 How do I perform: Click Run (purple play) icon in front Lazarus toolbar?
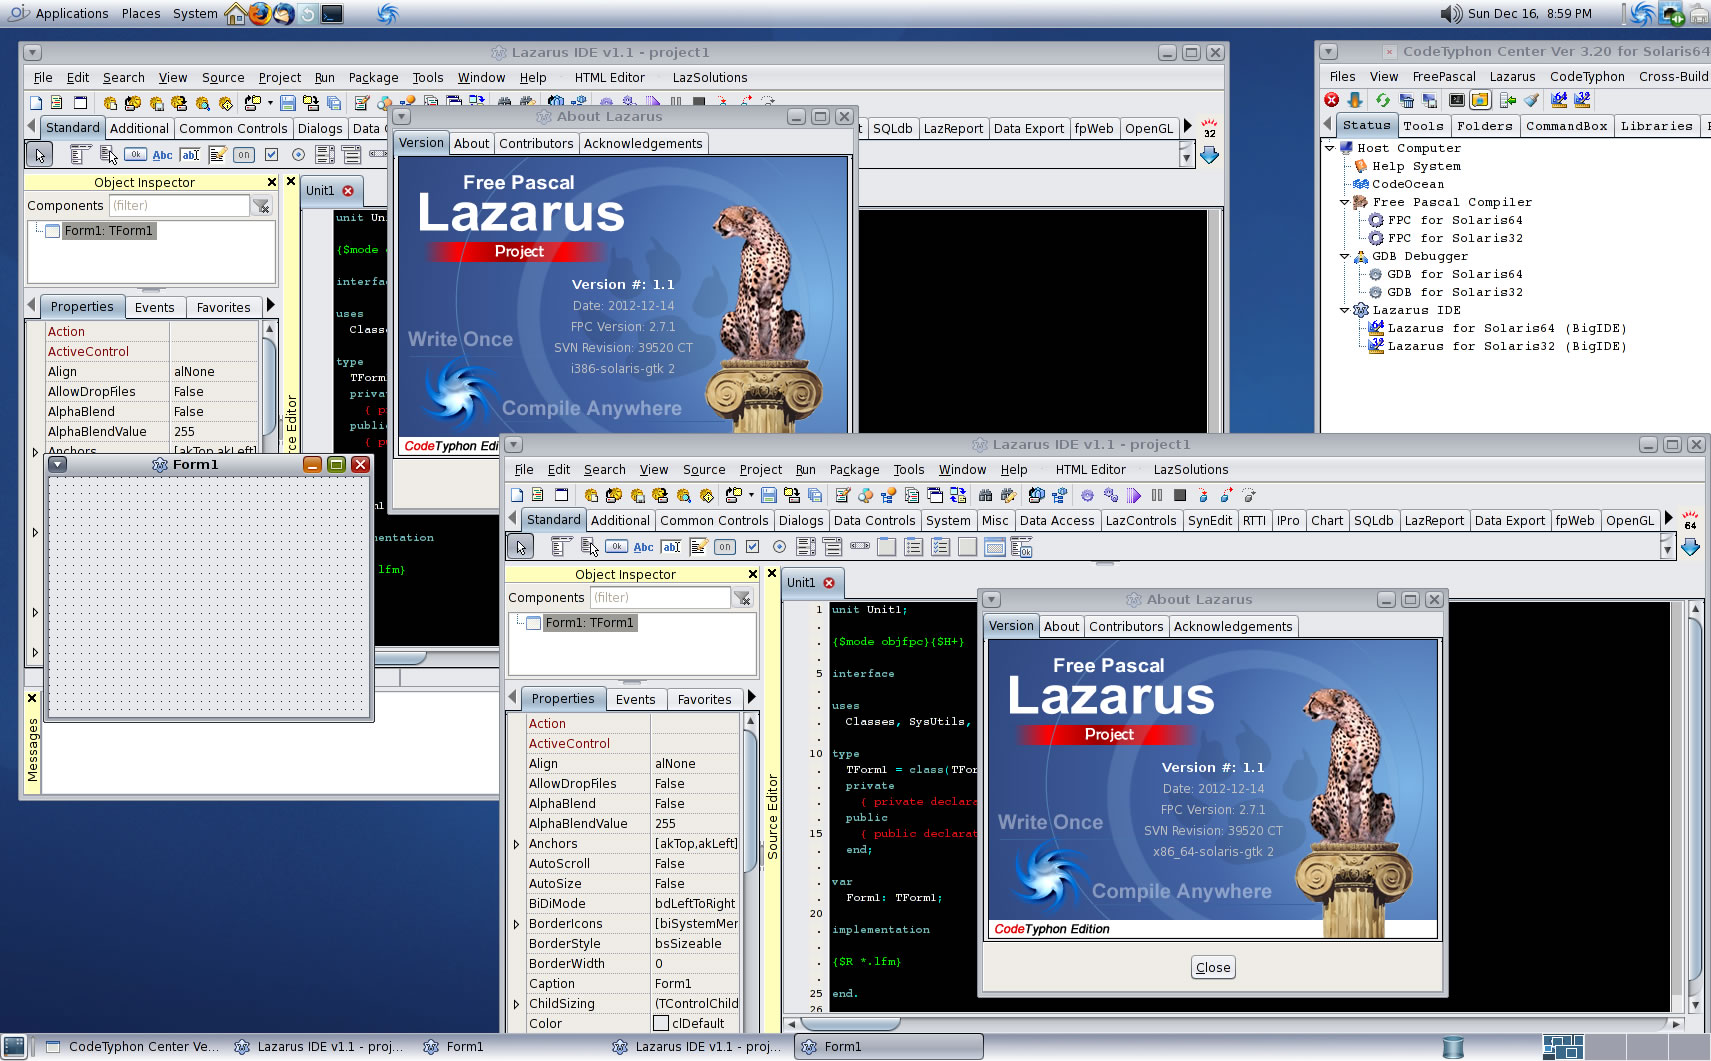pyautogui.click(x=1133, y=495)
